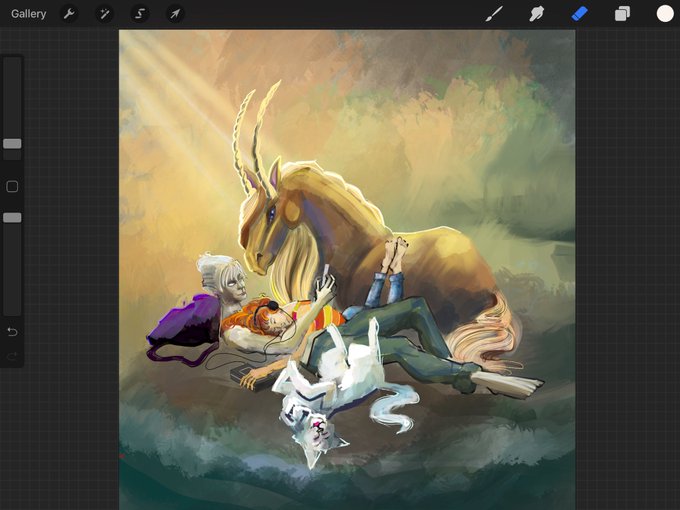Open the Actions wrench menu
This screenshot has width=680, height=510.
(x=69, y=14)
